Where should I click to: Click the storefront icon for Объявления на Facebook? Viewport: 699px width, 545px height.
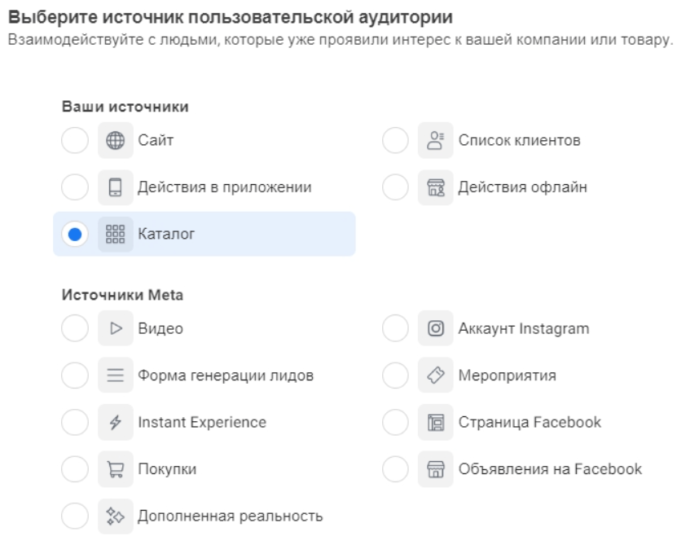click(x=435, y=469)
